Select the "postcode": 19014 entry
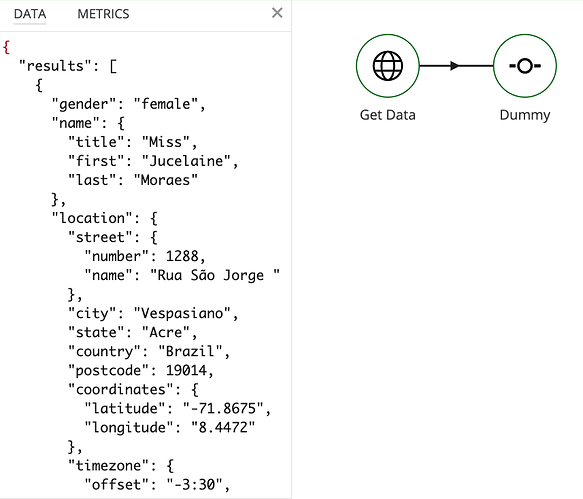583x499 pixels. [141, 370]
